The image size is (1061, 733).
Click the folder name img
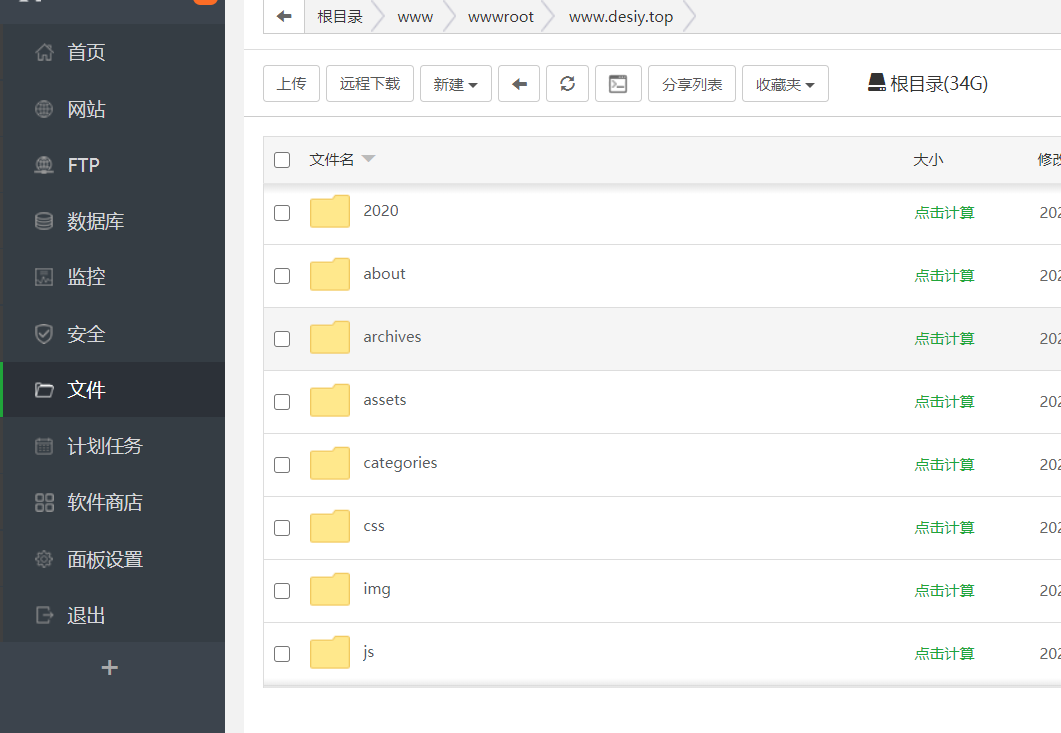point(376,590)
